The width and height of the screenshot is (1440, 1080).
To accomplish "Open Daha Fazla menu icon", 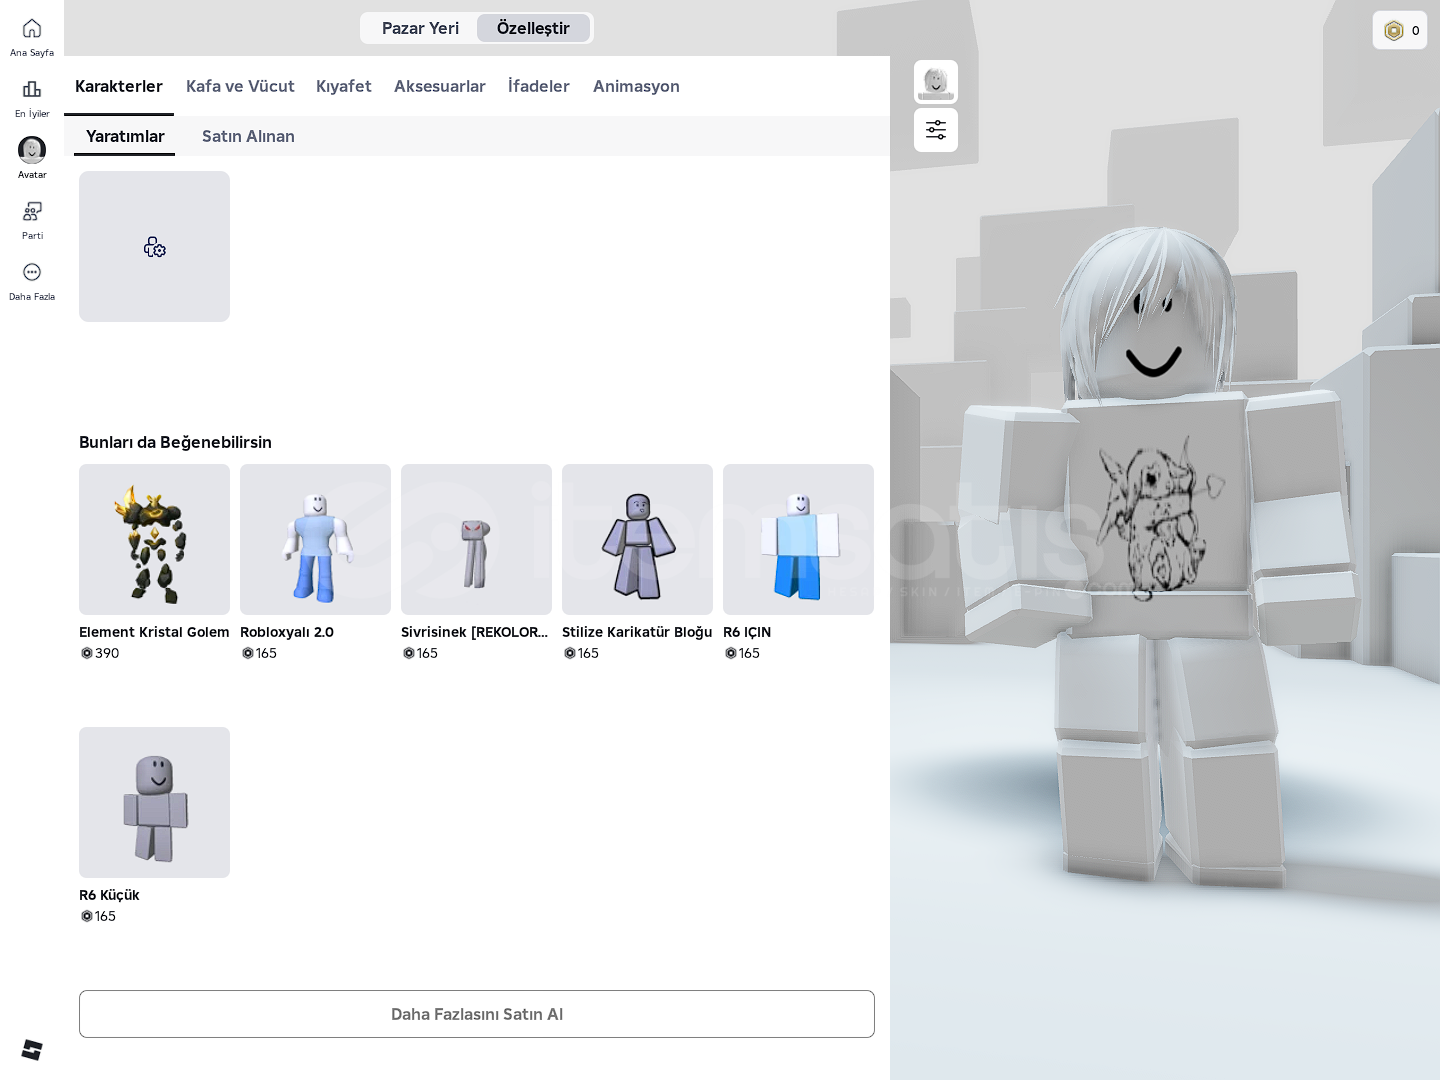I will coord(32,273).
